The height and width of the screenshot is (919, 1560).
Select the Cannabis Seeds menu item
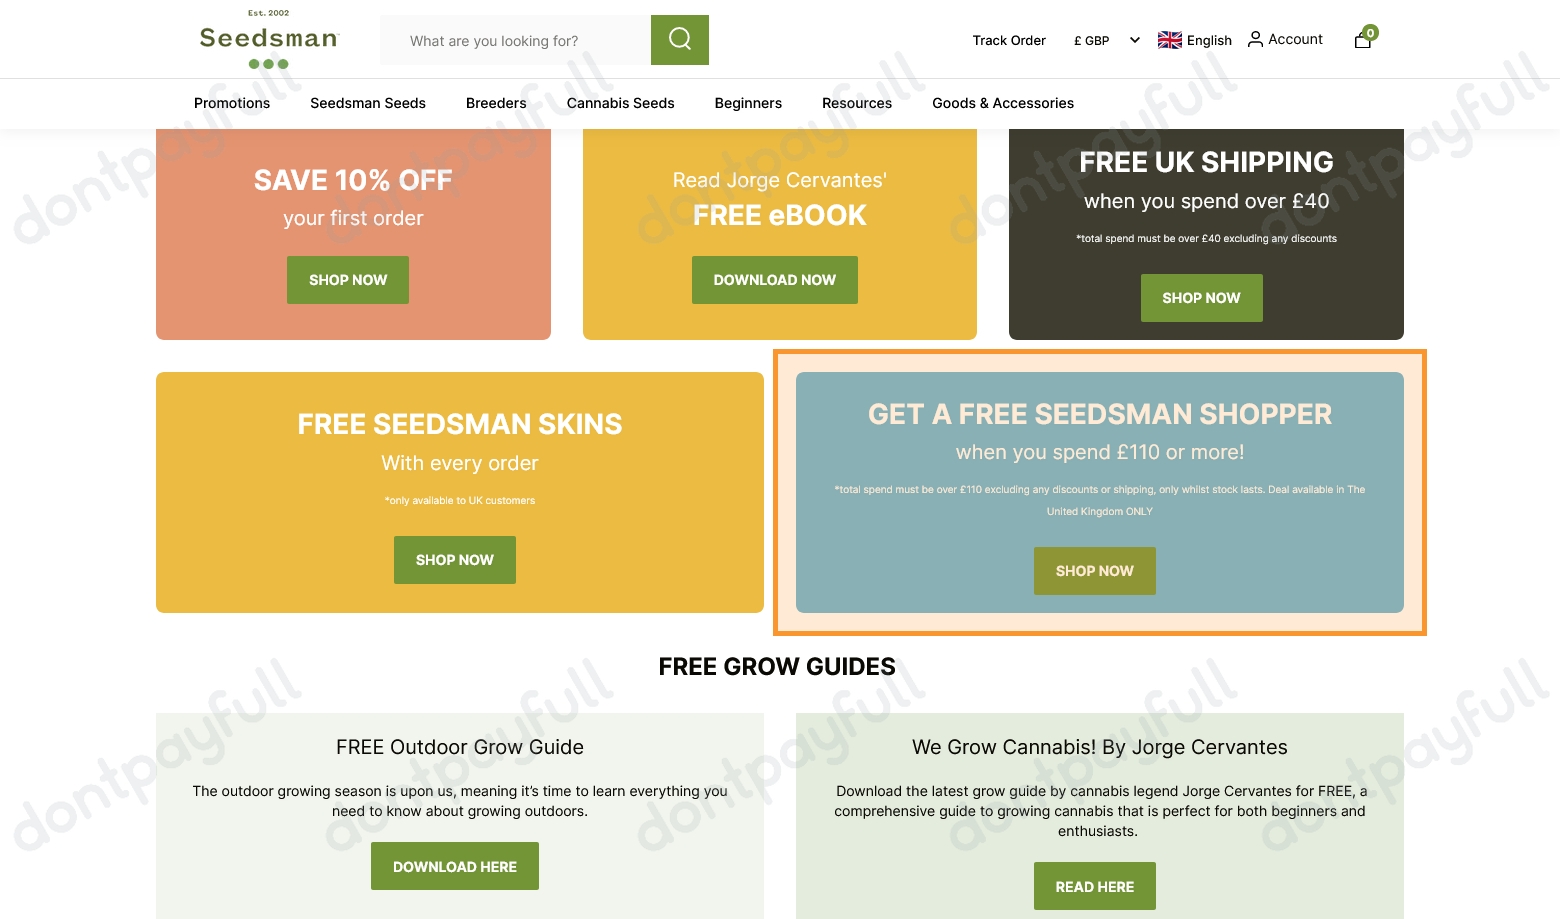(x=620, y=103)
